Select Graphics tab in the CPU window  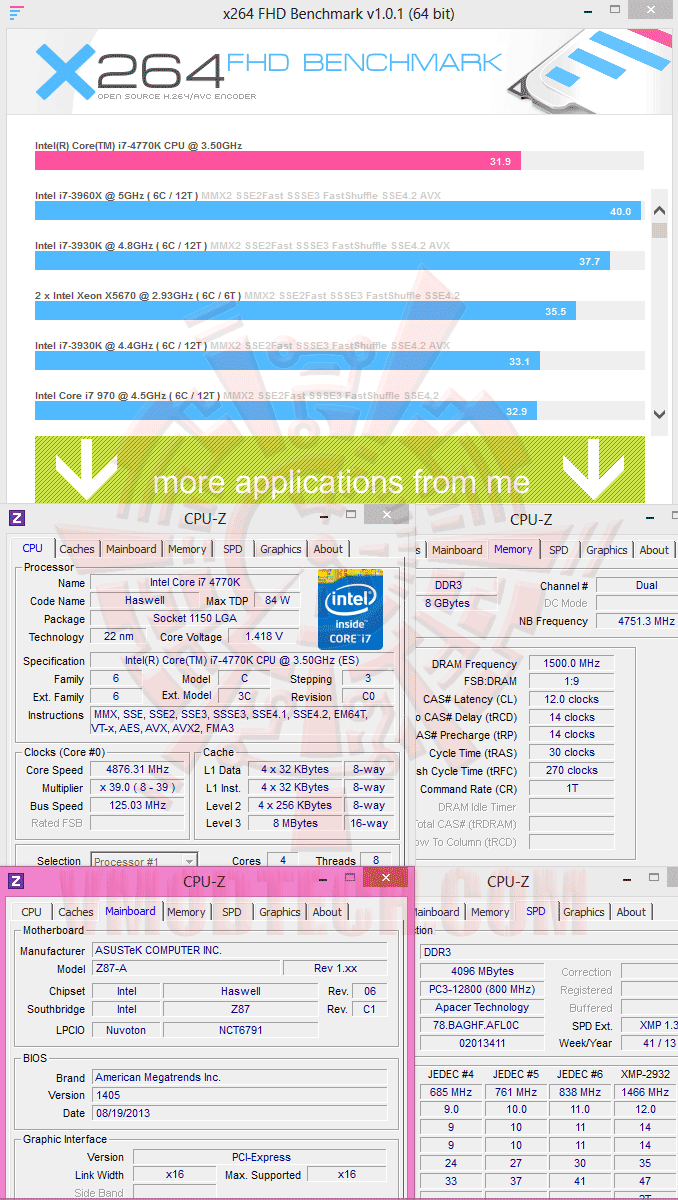click(281, 549)
